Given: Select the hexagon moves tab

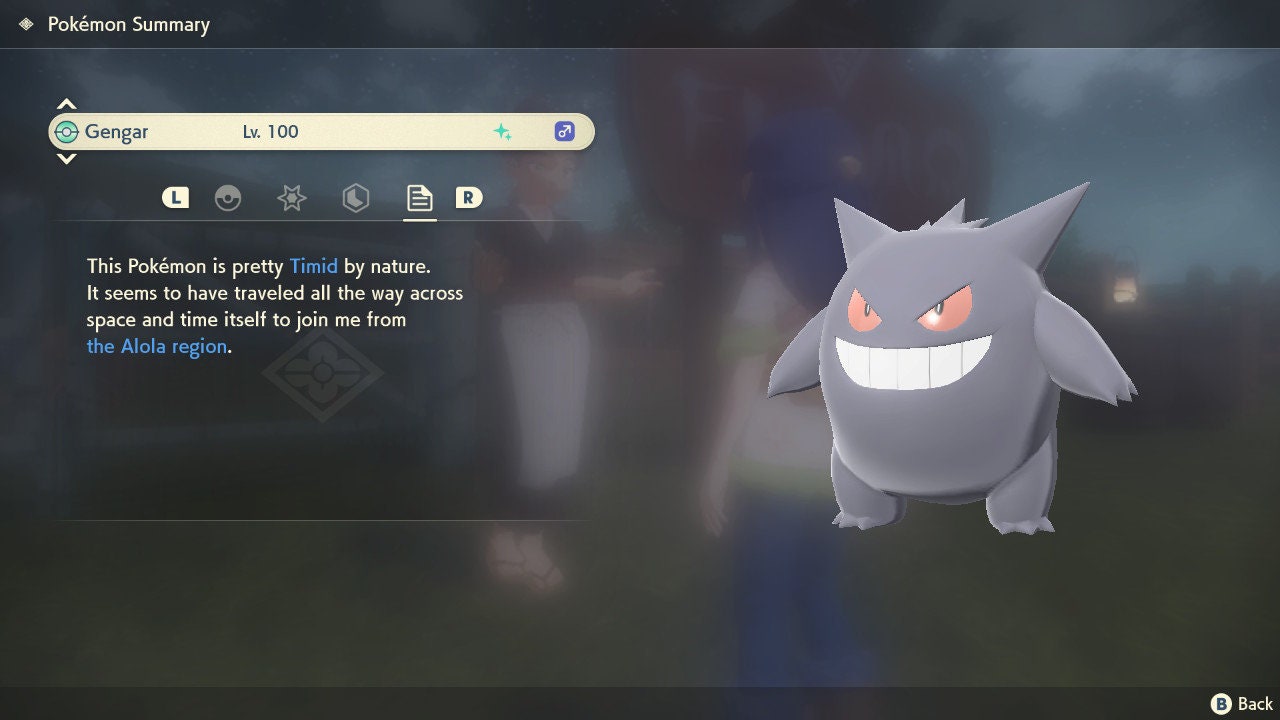Looking at the screenshot, I should click(355, 198).
